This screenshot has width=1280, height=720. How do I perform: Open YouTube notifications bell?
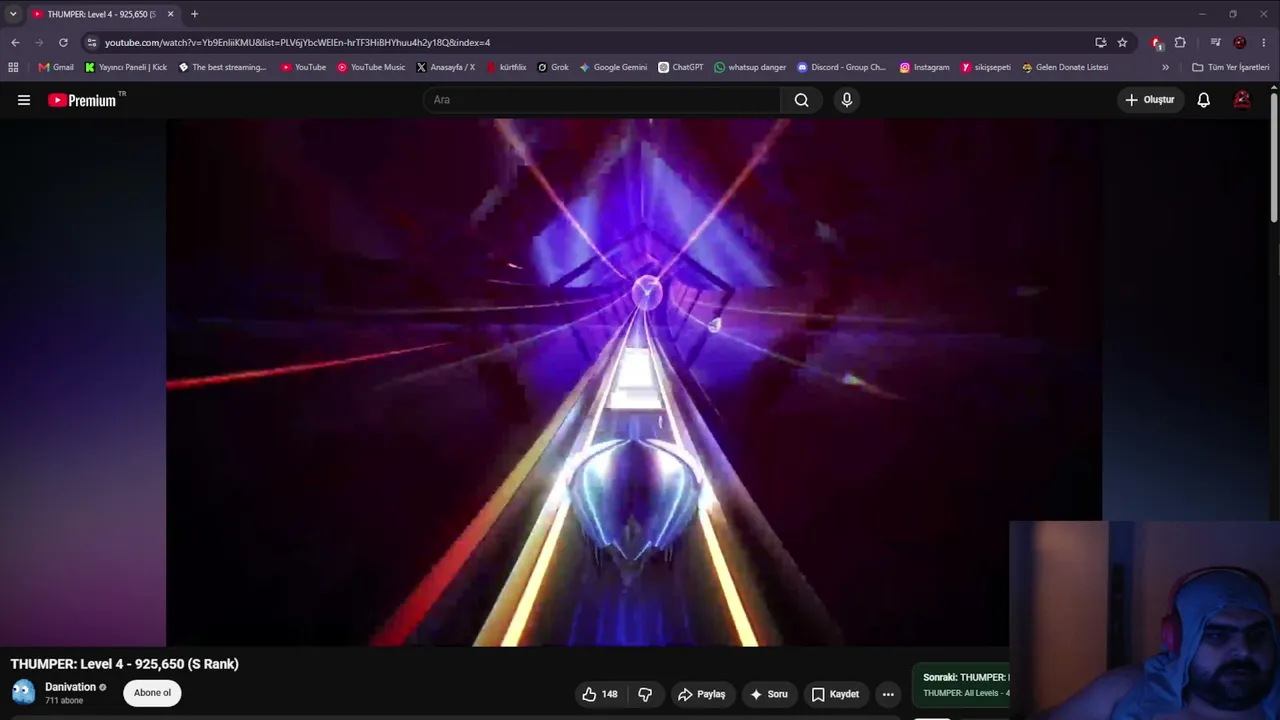pos(1204,100)
